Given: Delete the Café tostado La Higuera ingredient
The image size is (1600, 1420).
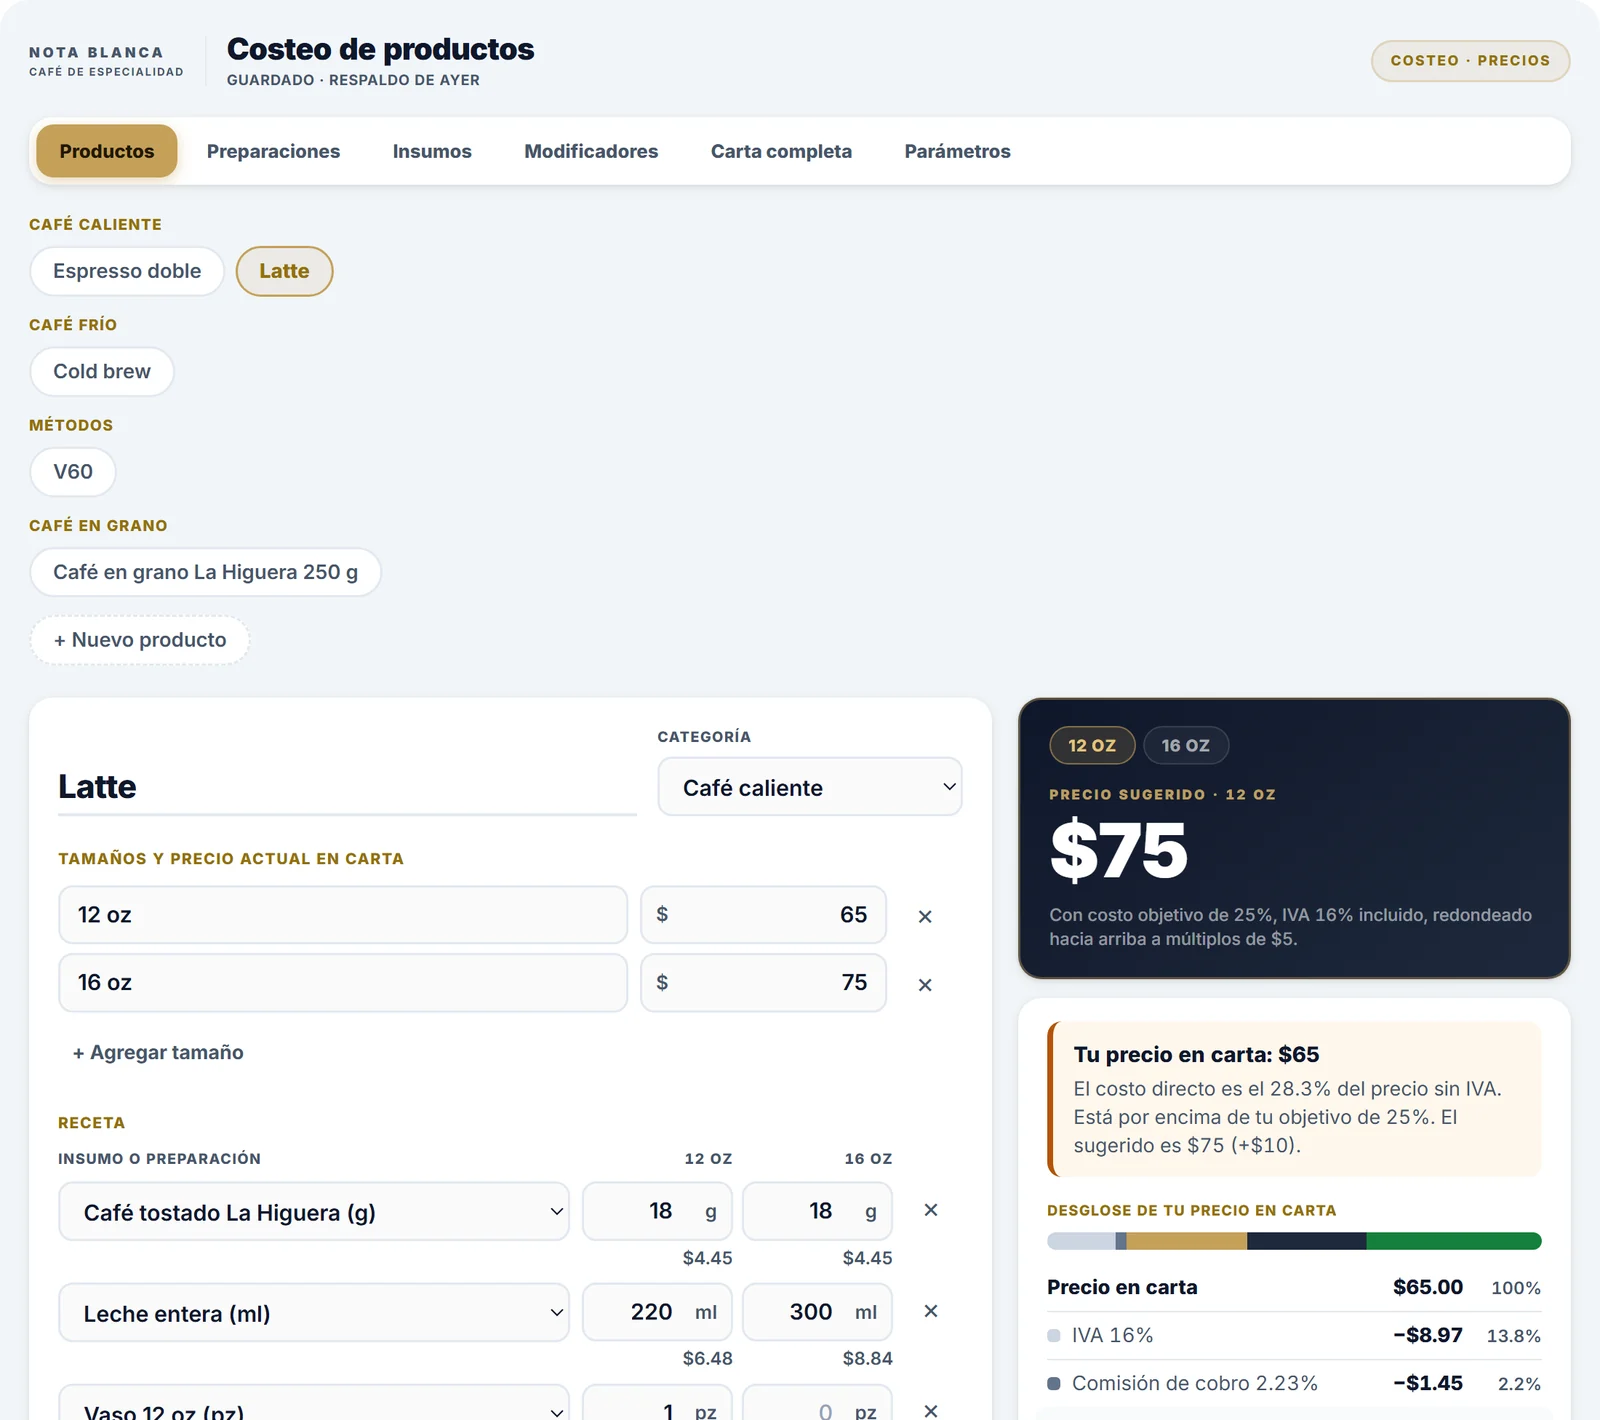Looking at the screenshot, I should click(x=931, y=1210).
